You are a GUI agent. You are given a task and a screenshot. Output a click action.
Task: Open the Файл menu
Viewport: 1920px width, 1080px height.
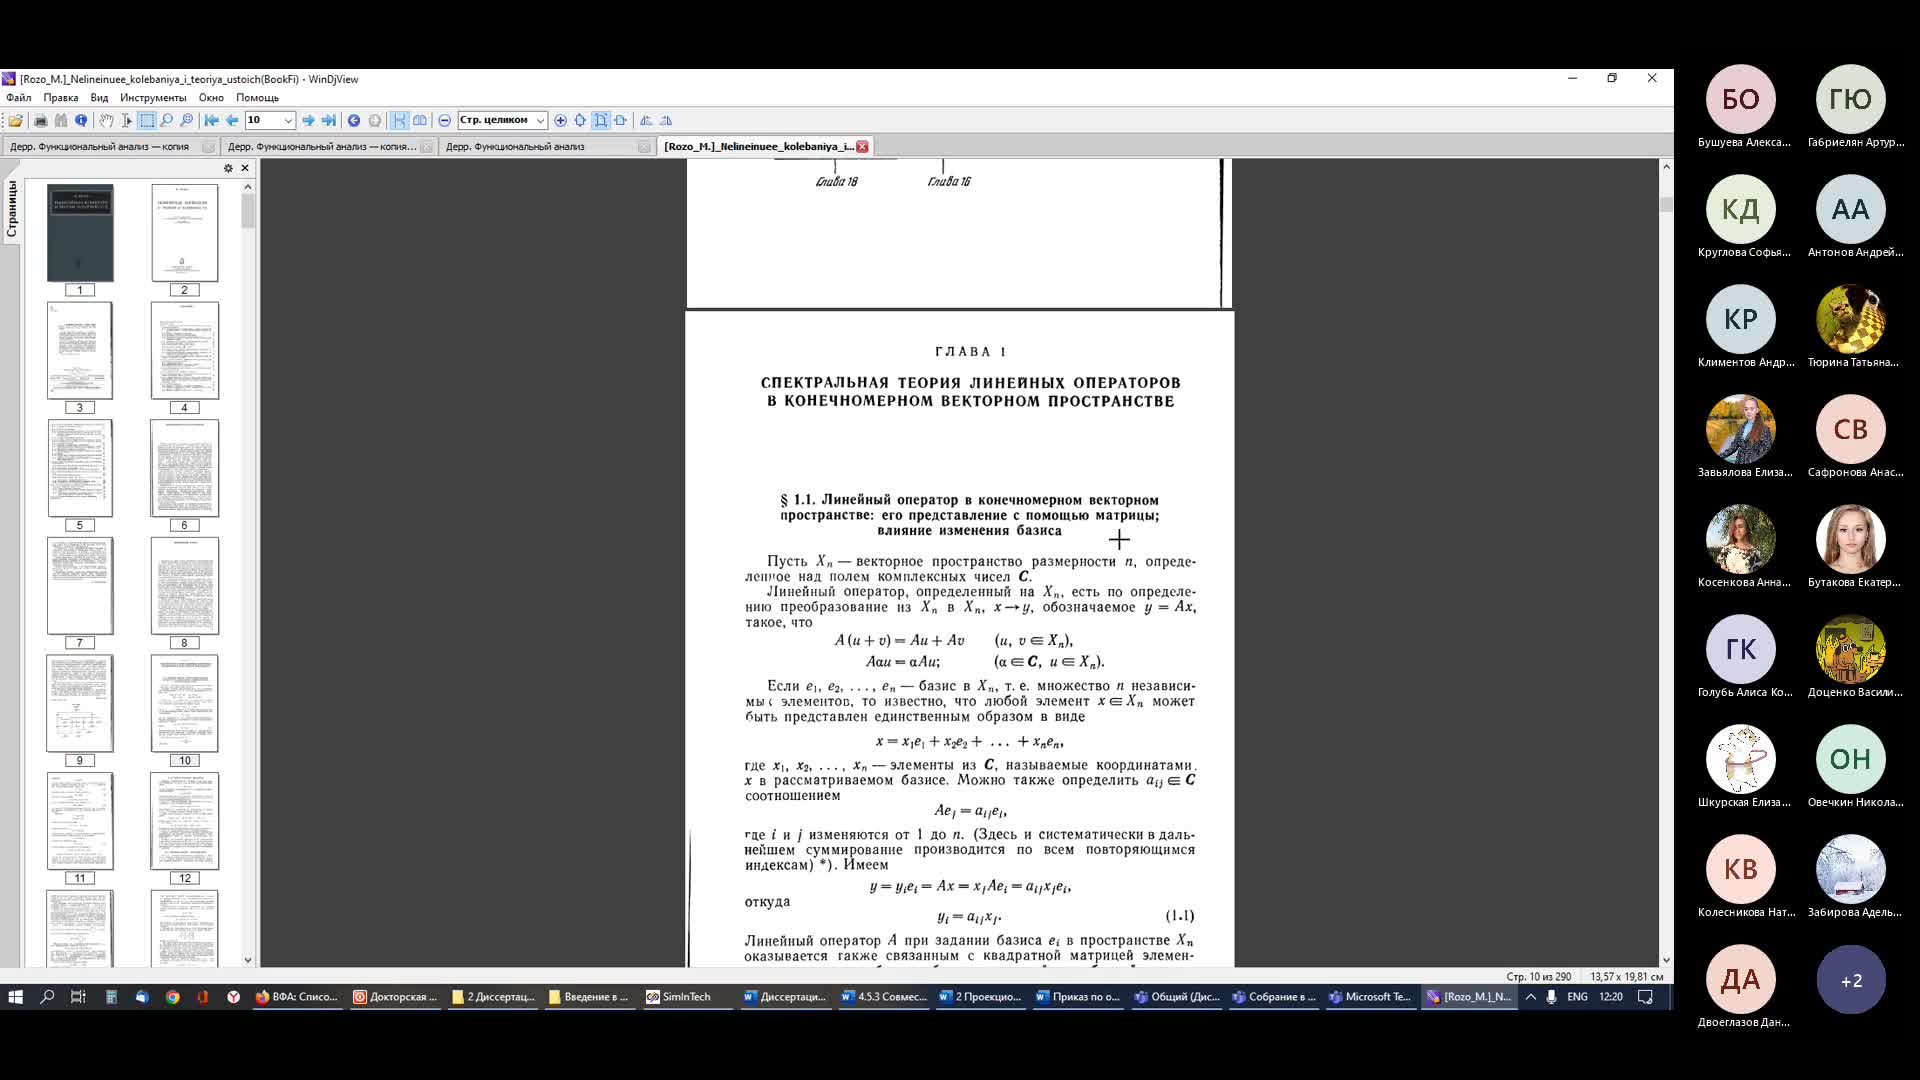(19, 98)
